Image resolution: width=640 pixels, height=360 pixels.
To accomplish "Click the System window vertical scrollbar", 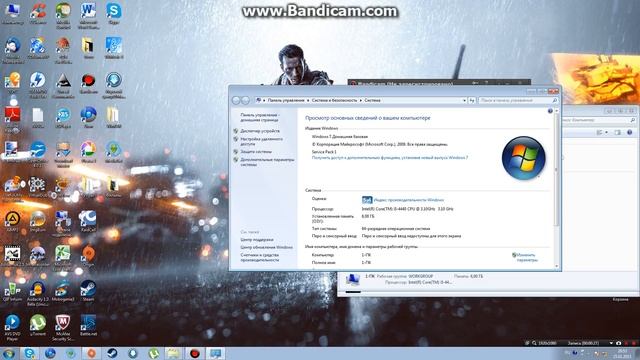I will click(556, 169).
